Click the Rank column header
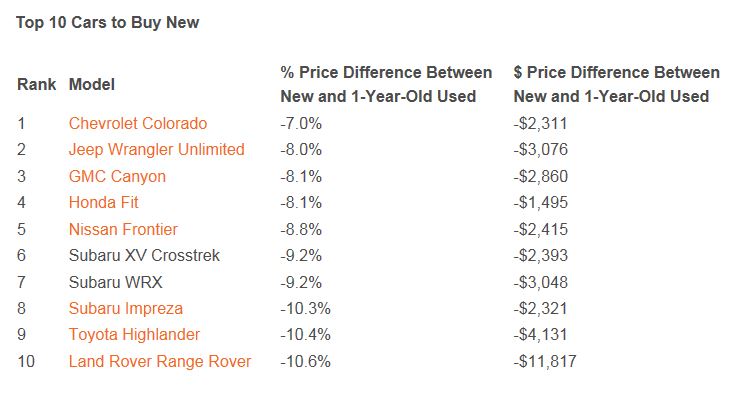 [x=36, y=85]
